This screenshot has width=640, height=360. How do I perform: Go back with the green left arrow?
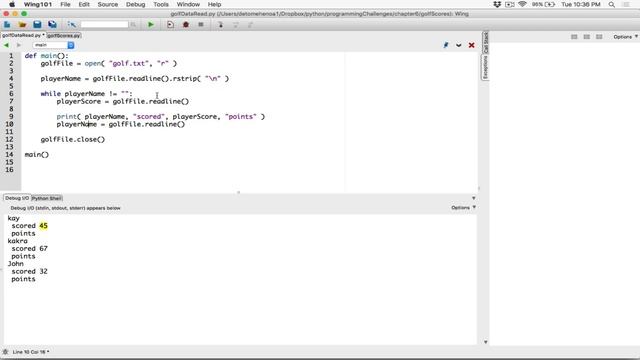point(6,45)
